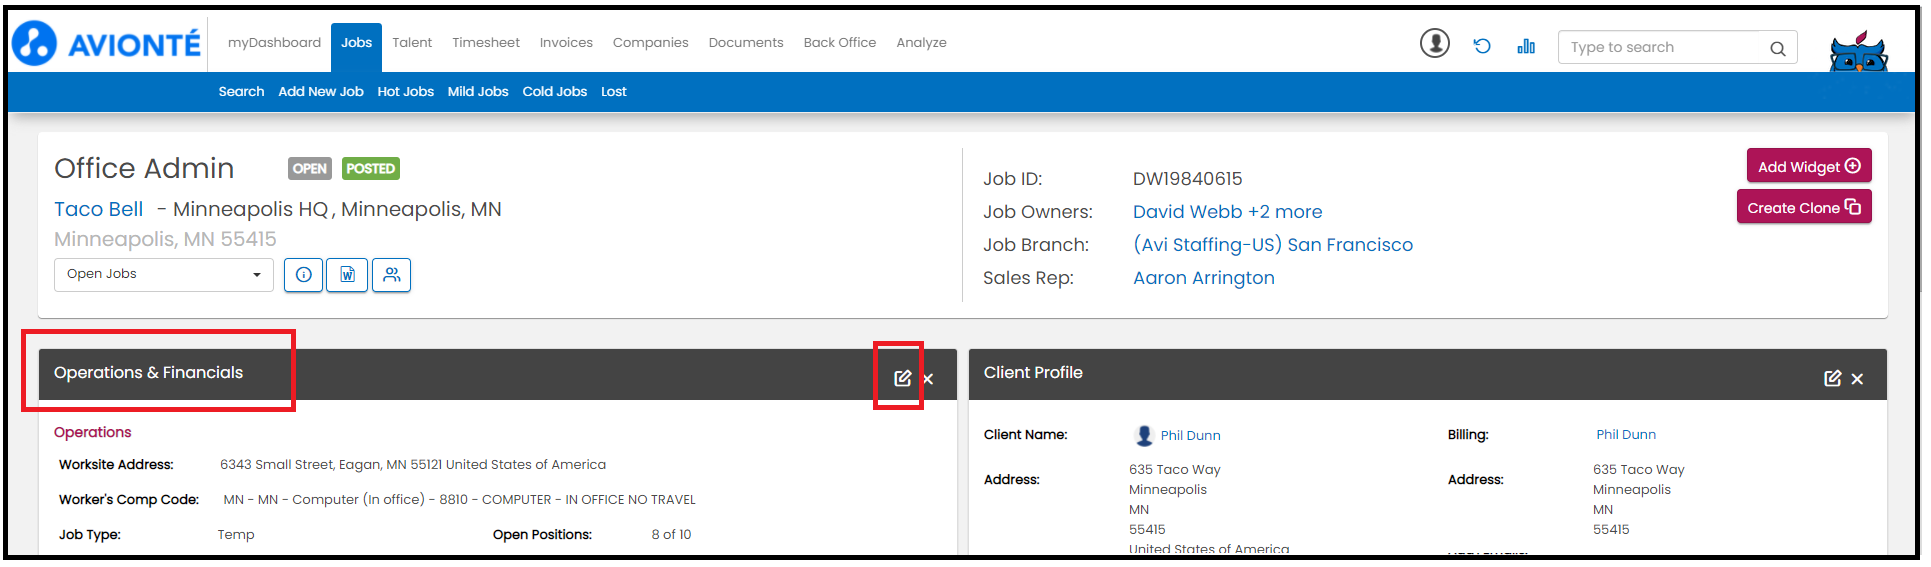Close the Operations & Financials widget
1931x567 pixels.
coord(928,379)
